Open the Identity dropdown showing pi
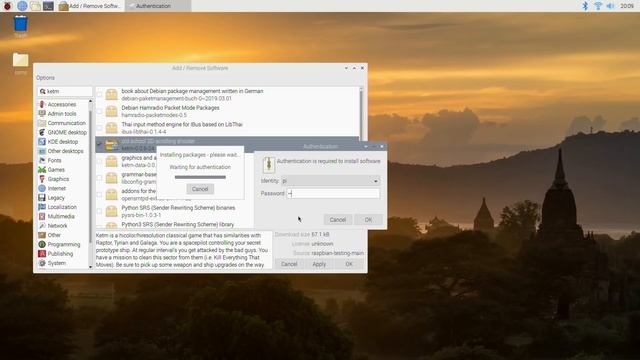Viewport: 640px width, 360px height. click(x=330, y=181)
